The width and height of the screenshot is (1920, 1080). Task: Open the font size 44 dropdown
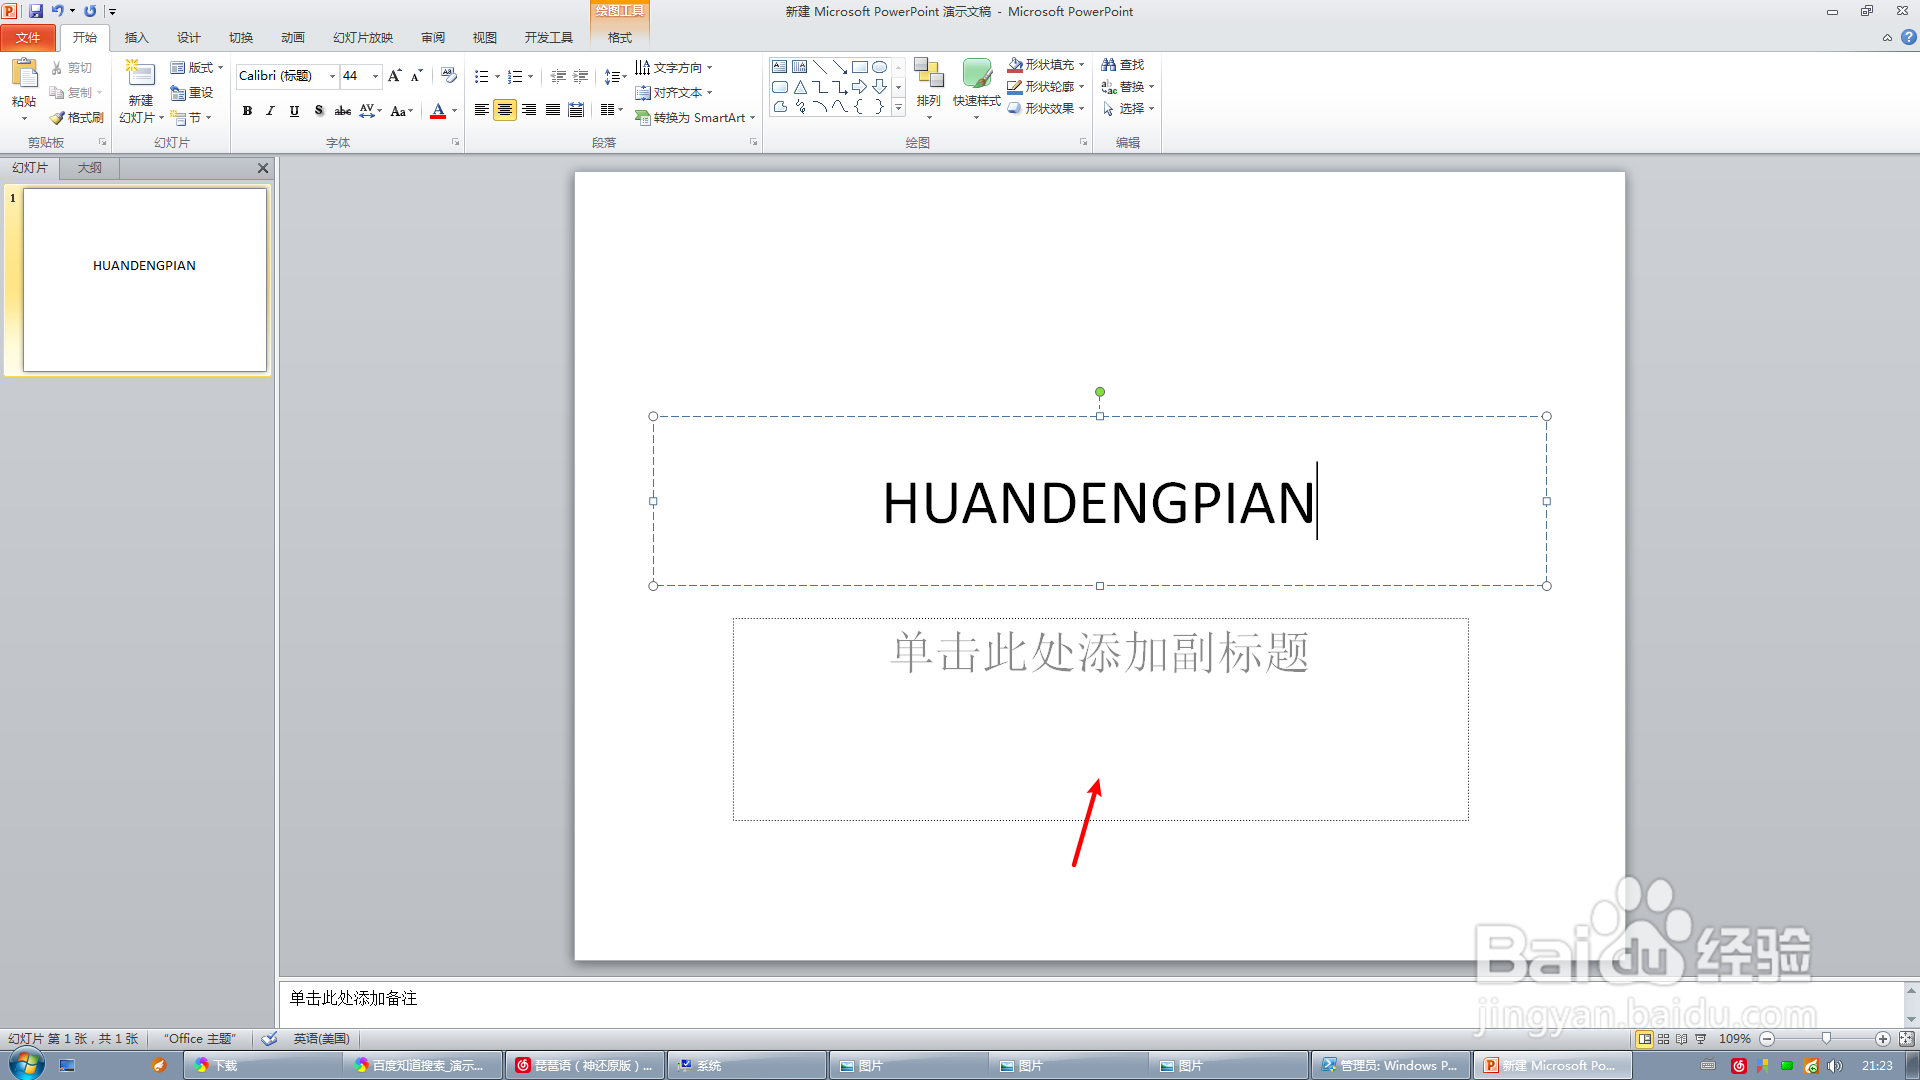[x=375, y=76]
